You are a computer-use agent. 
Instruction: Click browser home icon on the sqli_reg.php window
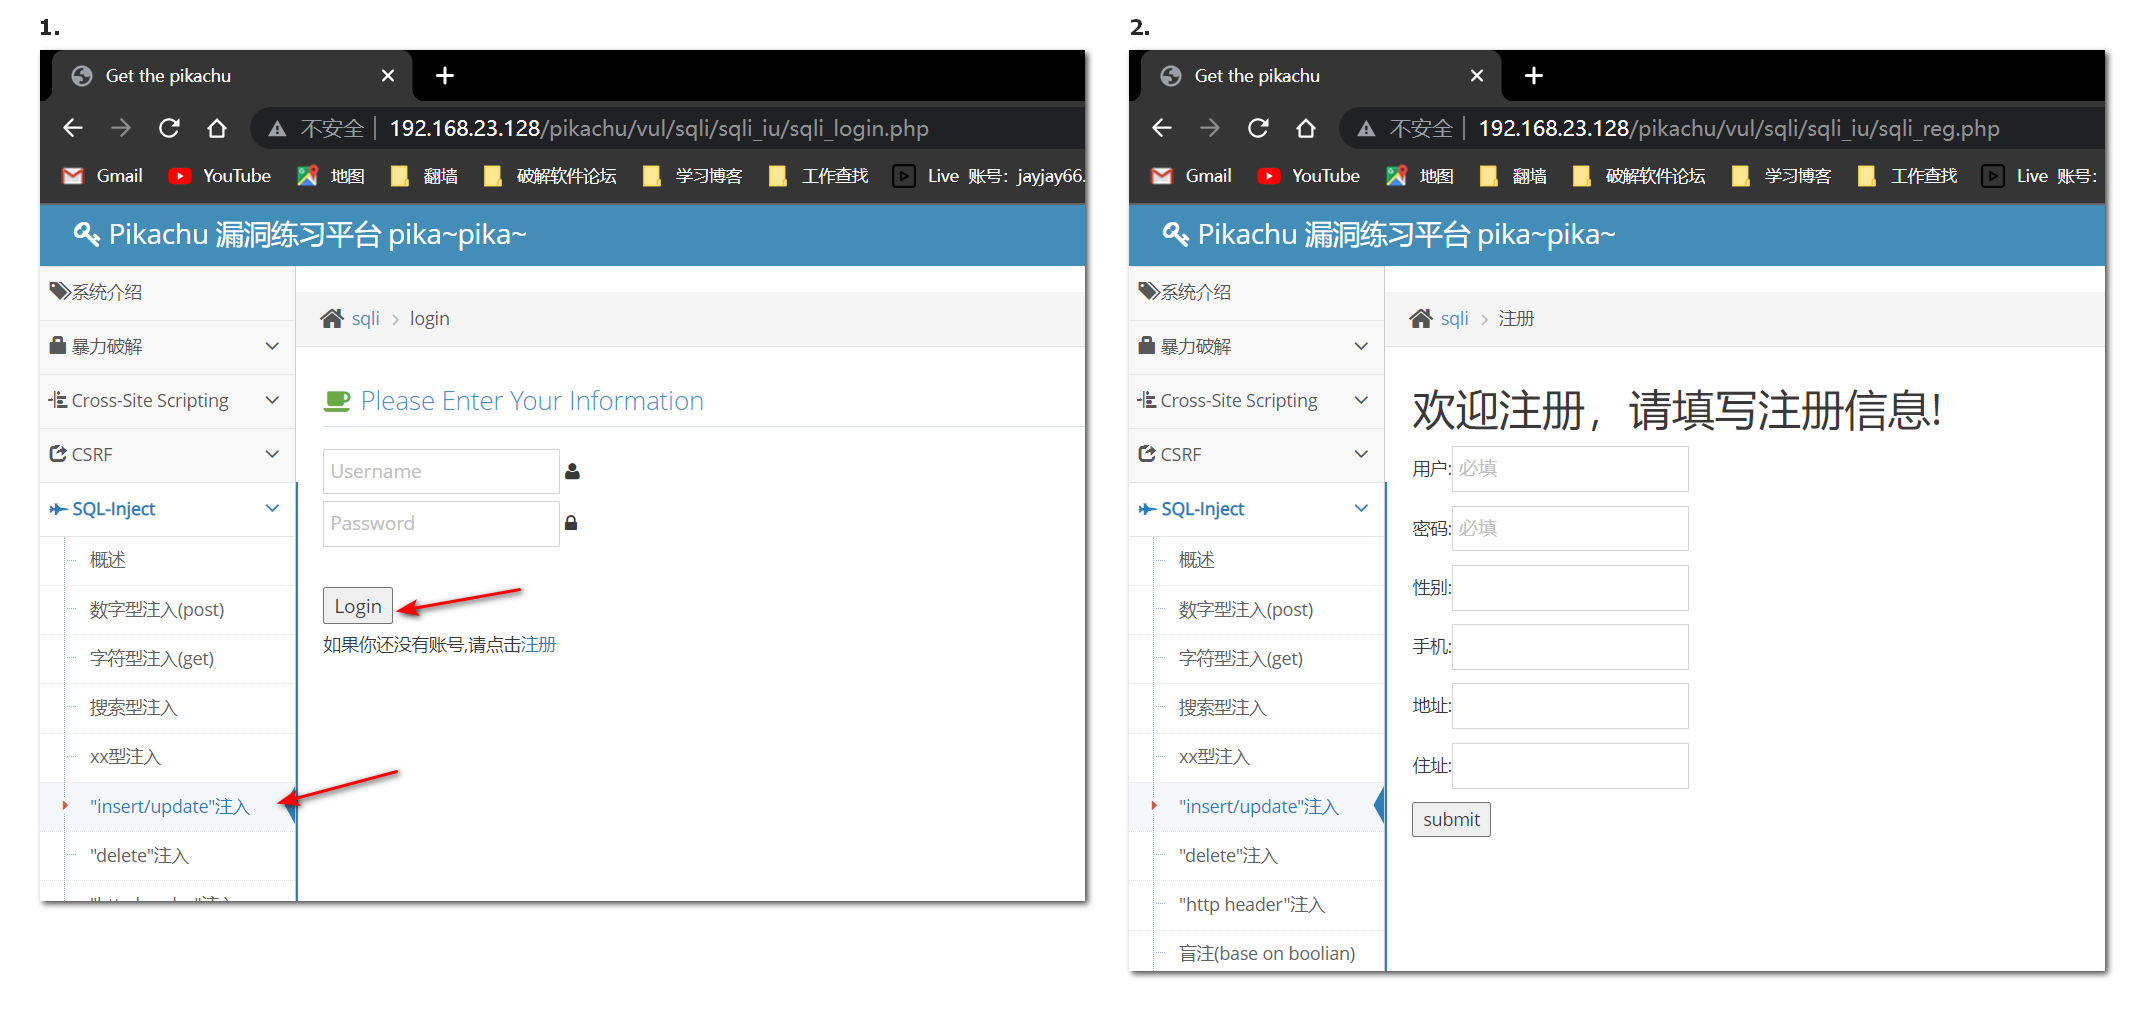click(1306, 128)
